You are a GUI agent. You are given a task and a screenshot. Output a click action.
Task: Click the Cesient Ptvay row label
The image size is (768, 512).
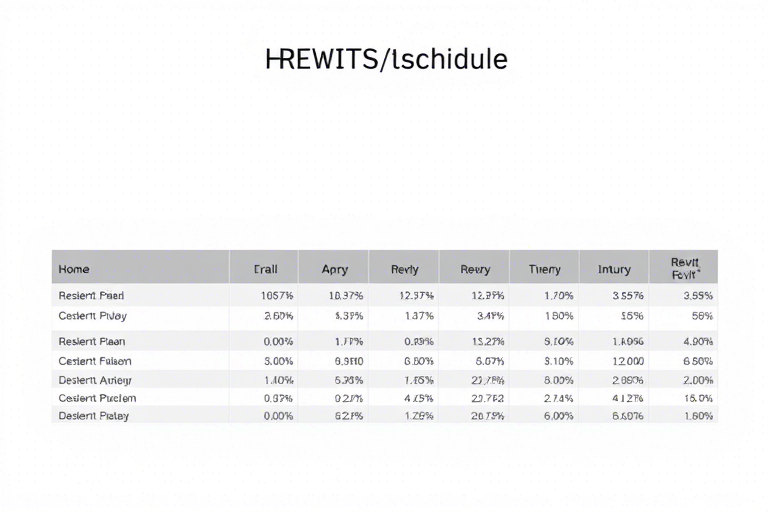pyautogui.click(x=93, y=316)
